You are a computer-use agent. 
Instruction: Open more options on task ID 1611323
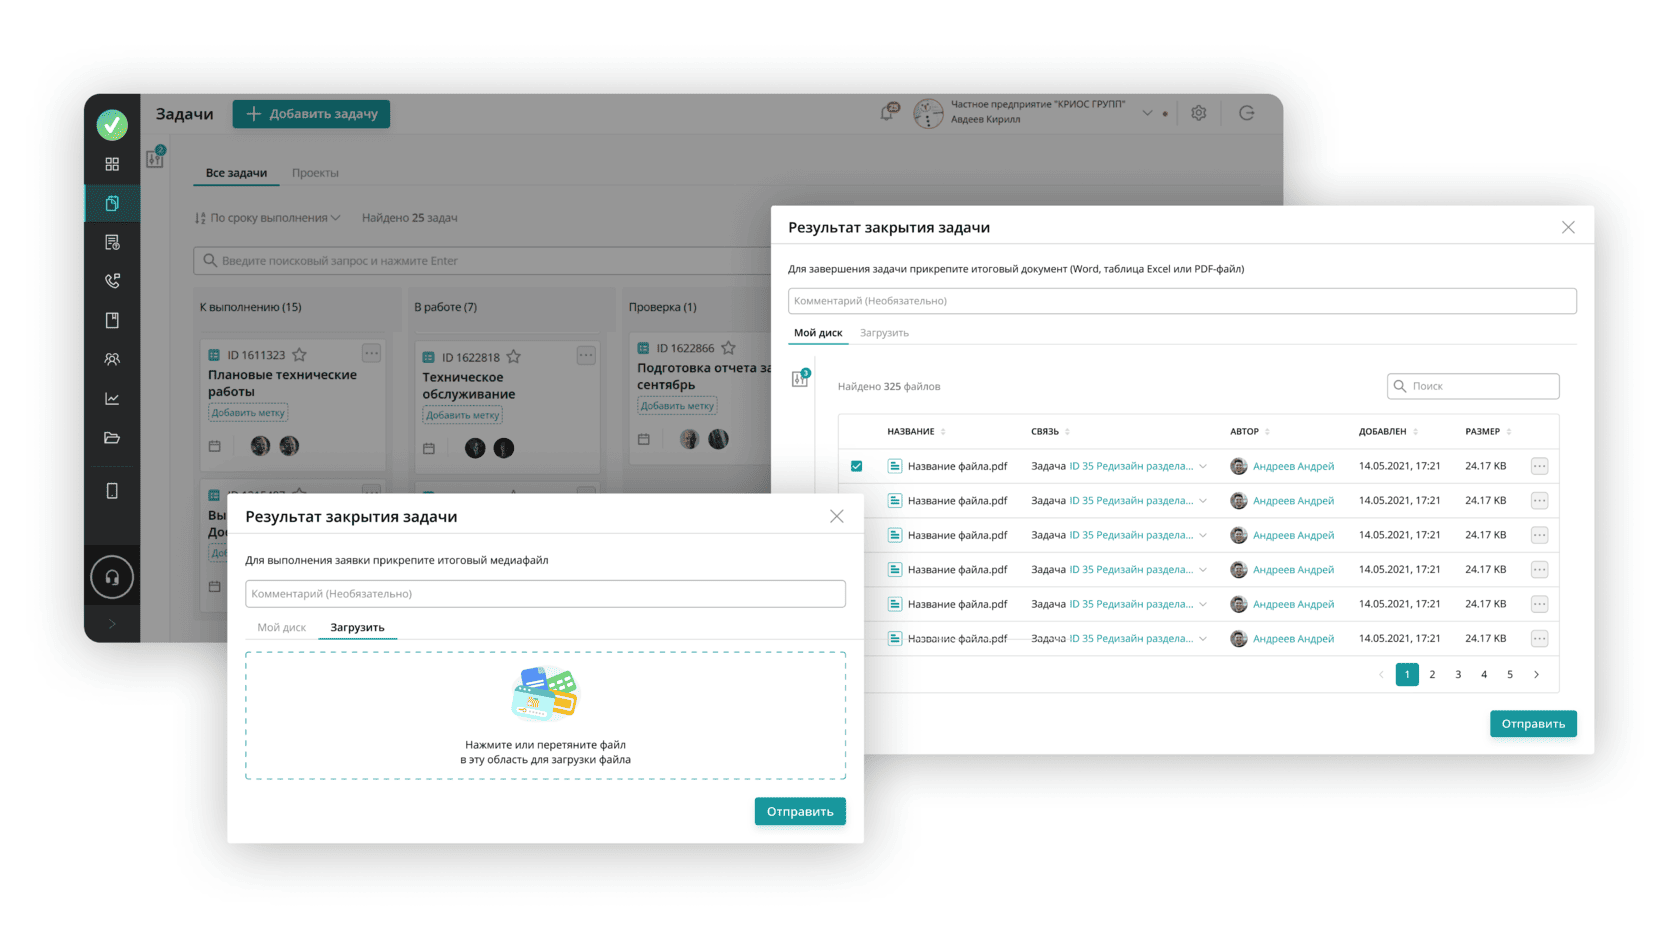point(371,354)
